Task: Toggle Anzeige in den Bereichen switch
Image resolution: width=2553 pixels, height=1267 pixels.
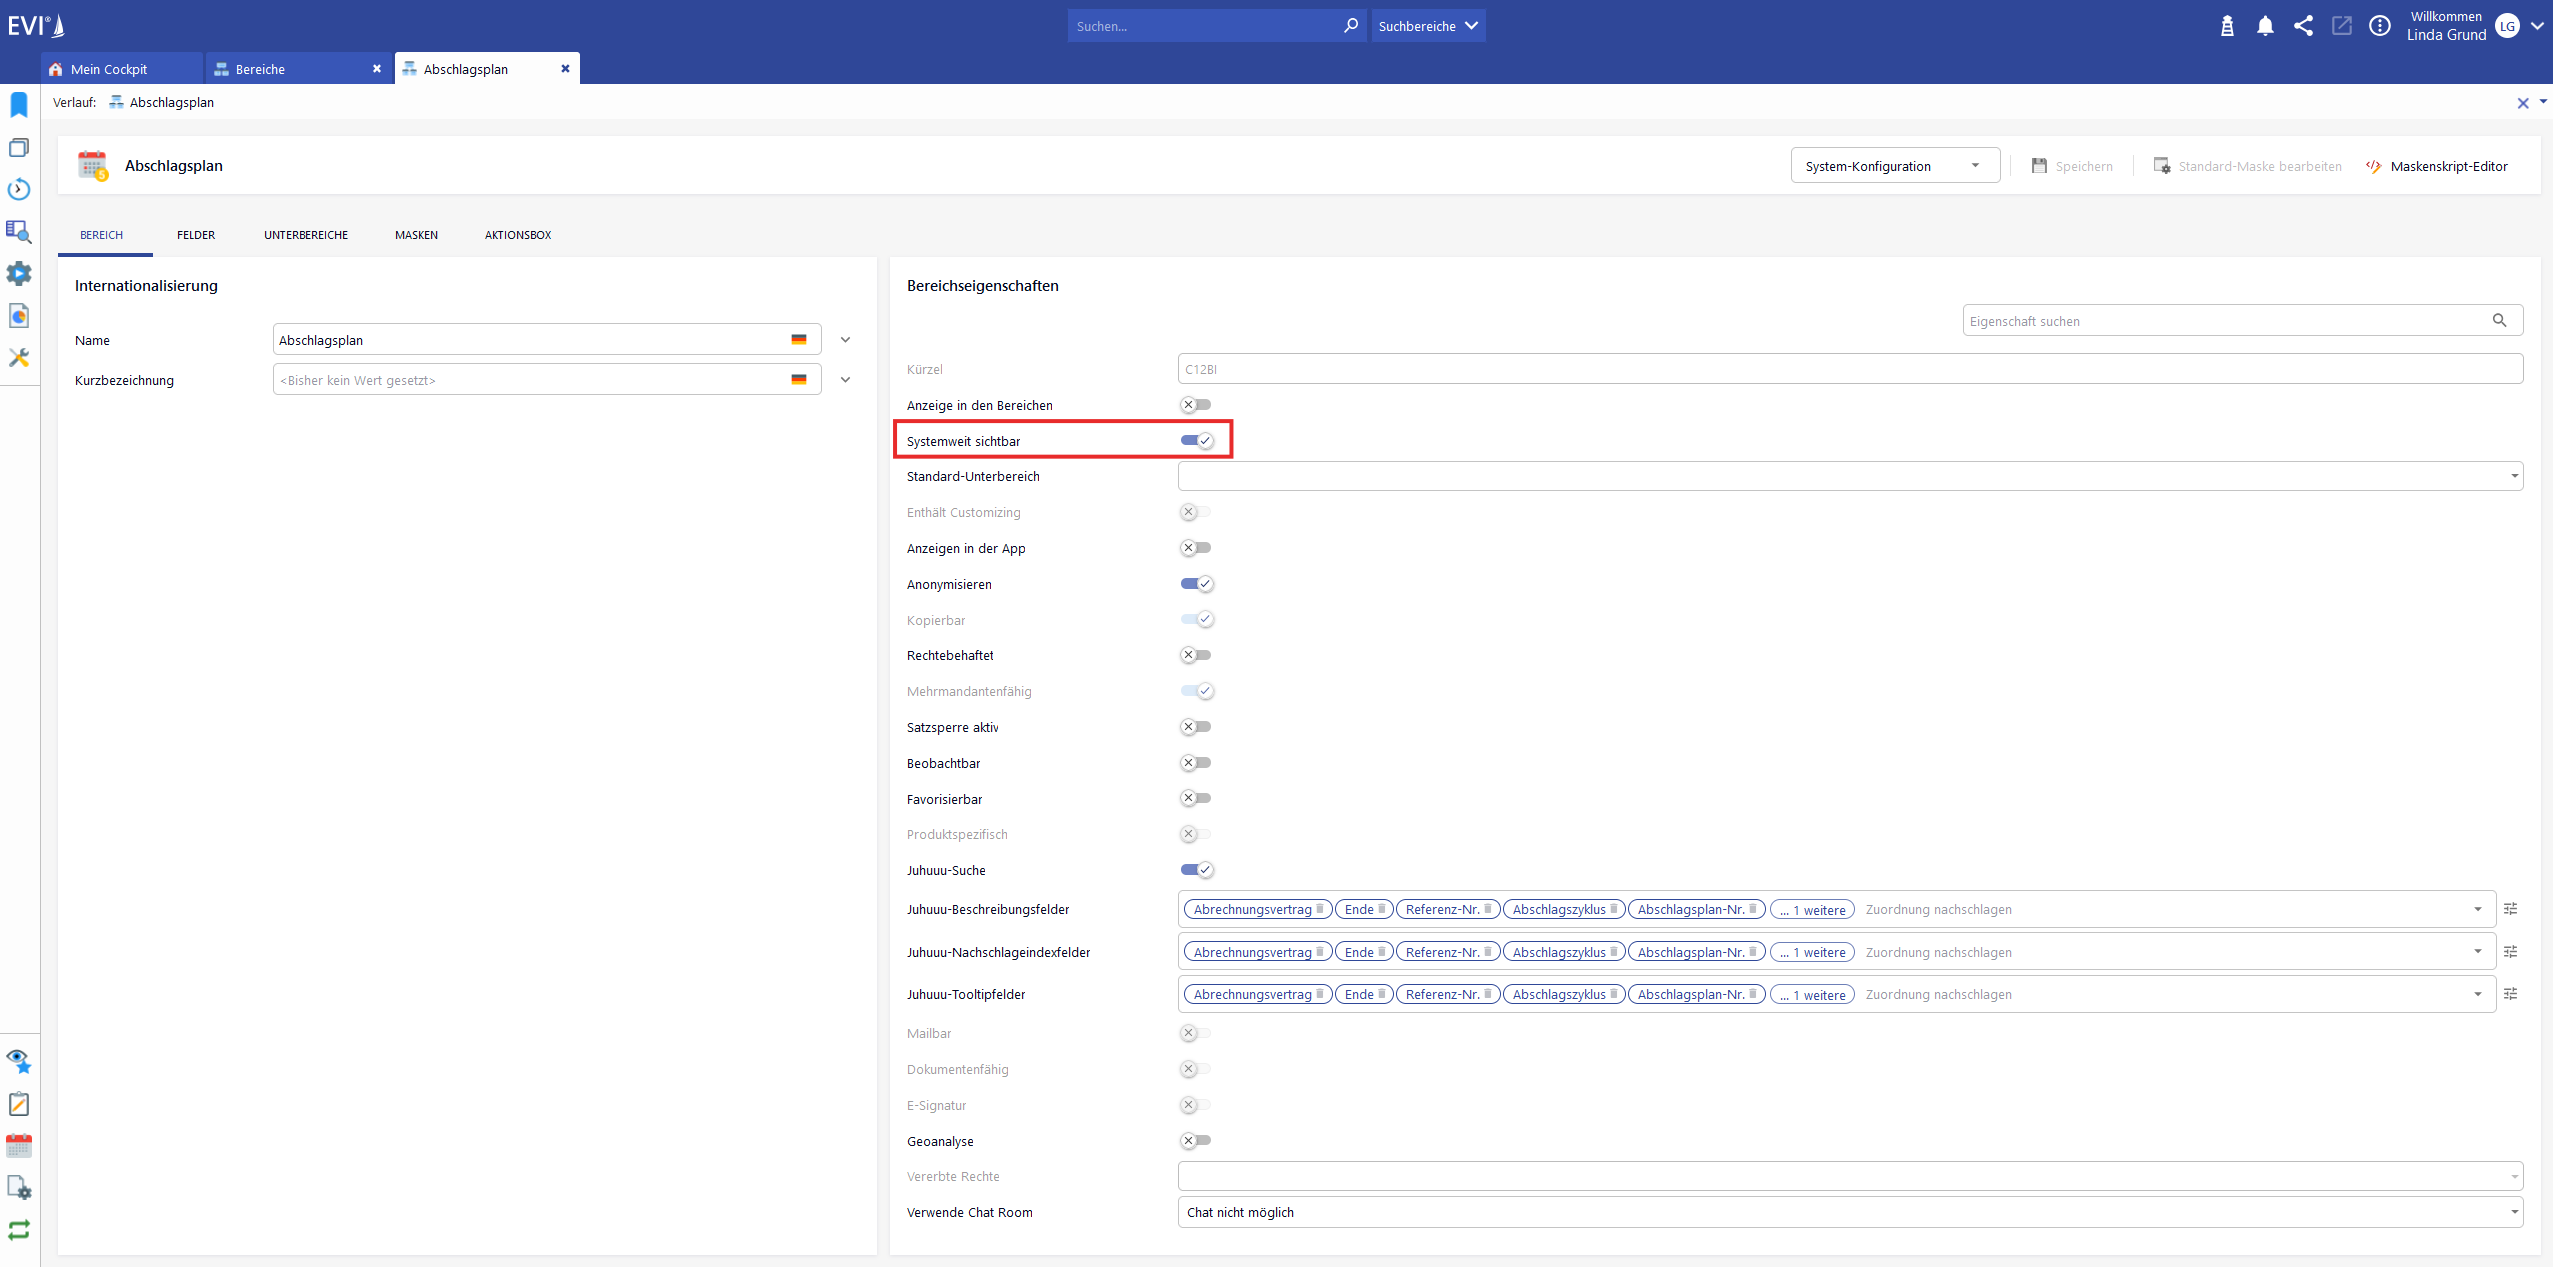Action: click(1196, 405)
